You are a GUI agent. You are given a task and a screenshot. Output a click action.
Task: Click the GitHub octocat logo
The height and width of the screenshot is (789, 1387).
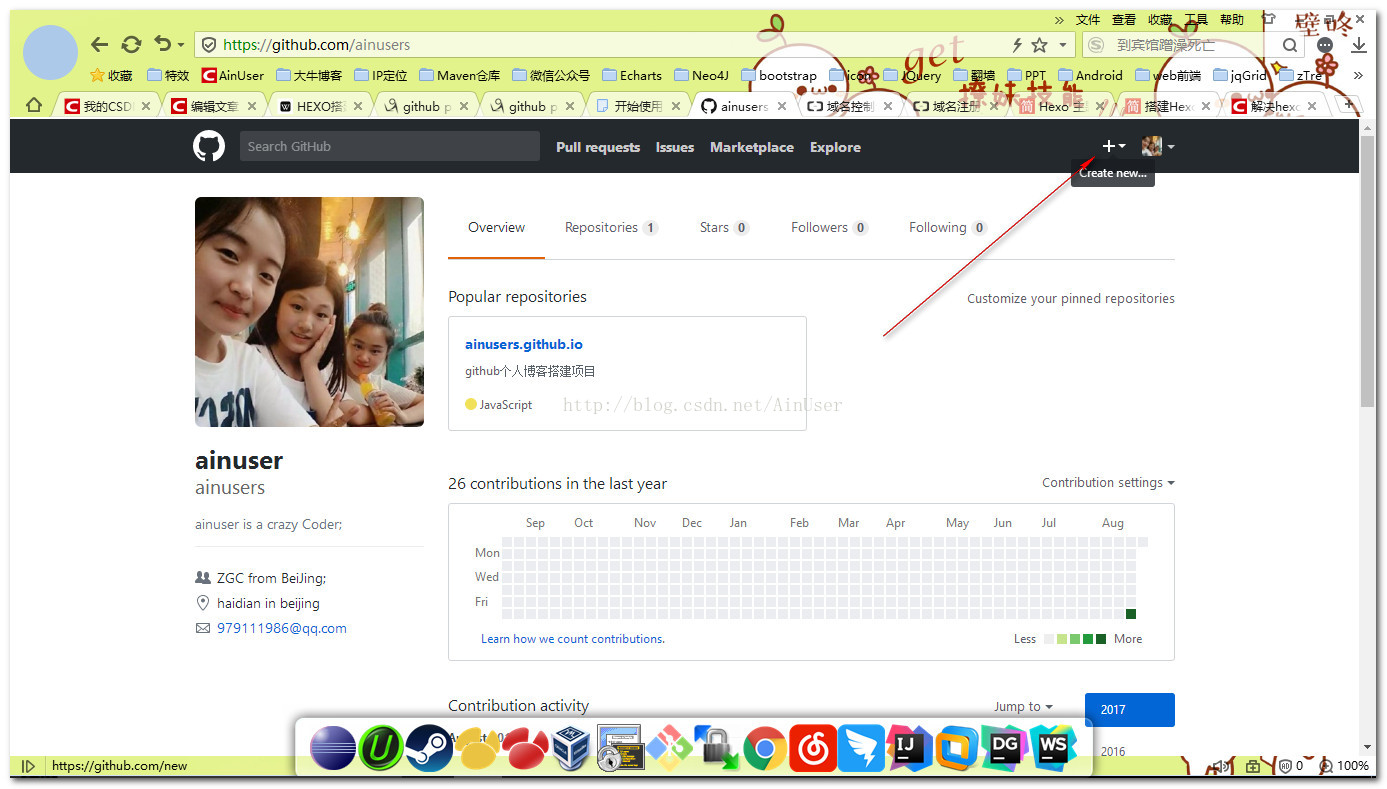point(209,146)
